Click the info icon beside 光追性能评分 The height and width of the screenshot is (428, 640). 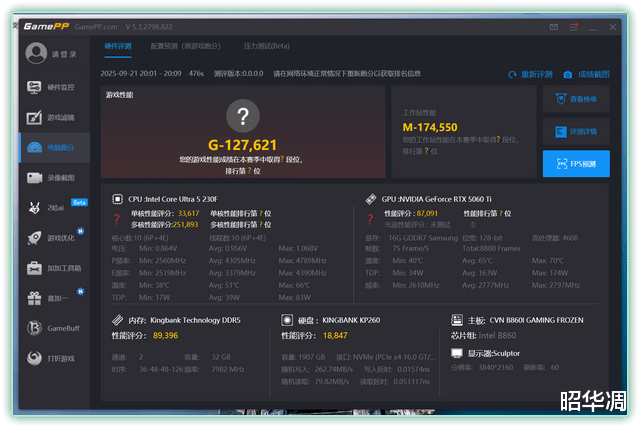473,224
